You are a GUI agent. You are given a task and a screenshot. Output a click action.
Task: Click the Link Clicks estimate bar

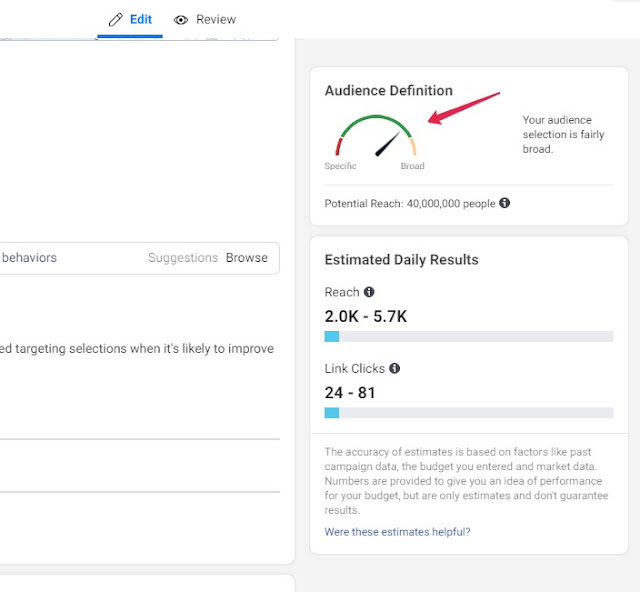point(468,413)
